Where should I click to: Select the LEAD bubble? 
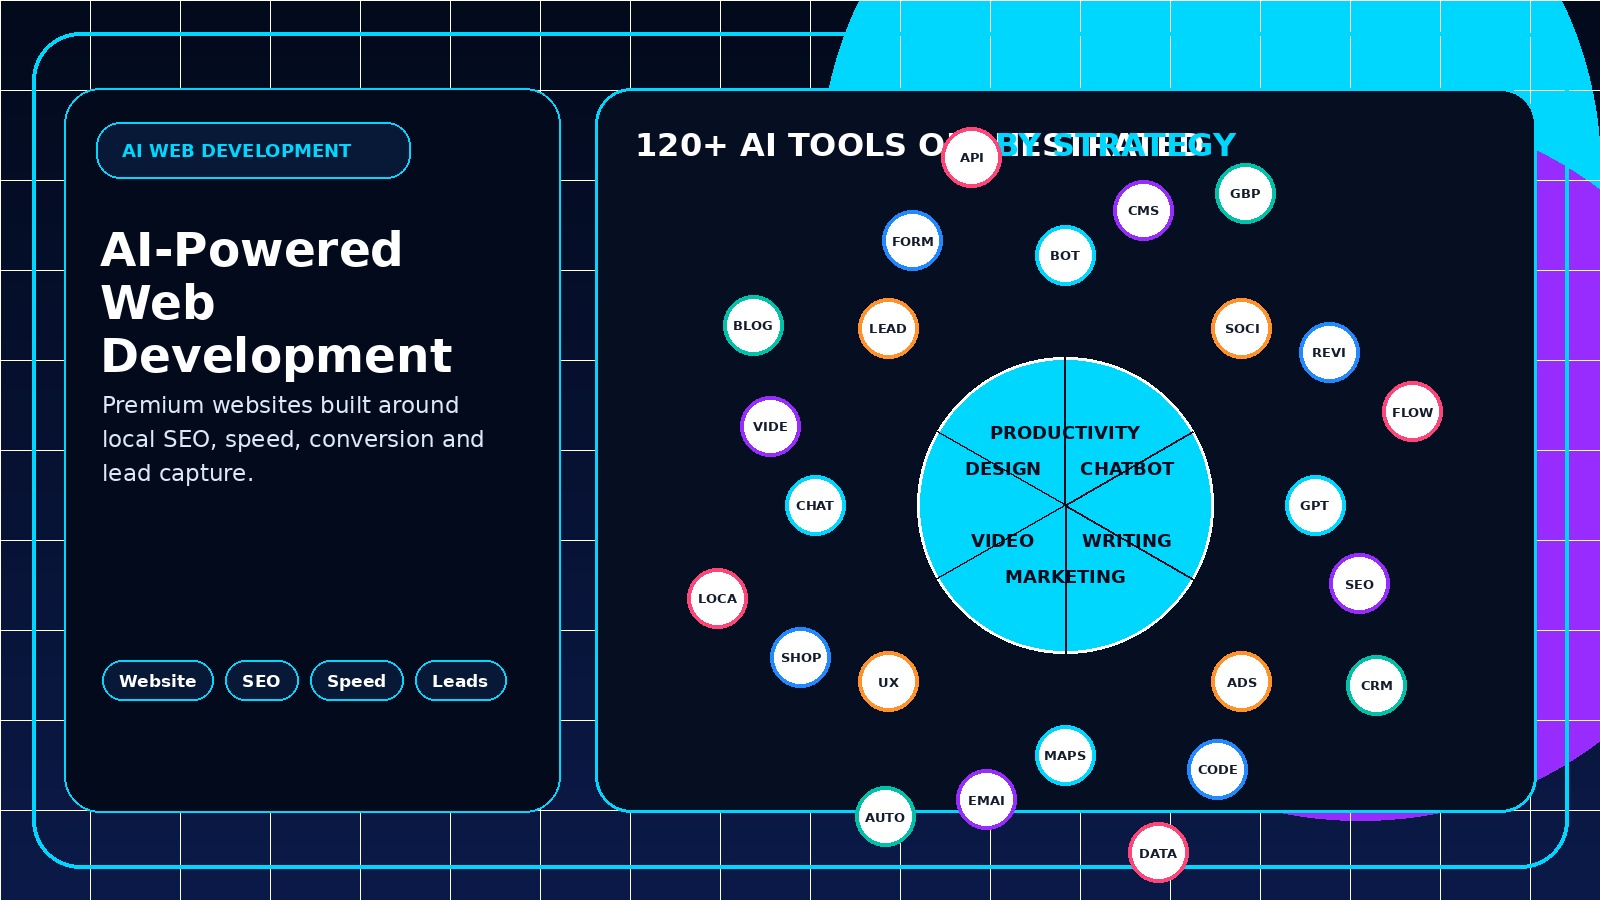(888, 328)
